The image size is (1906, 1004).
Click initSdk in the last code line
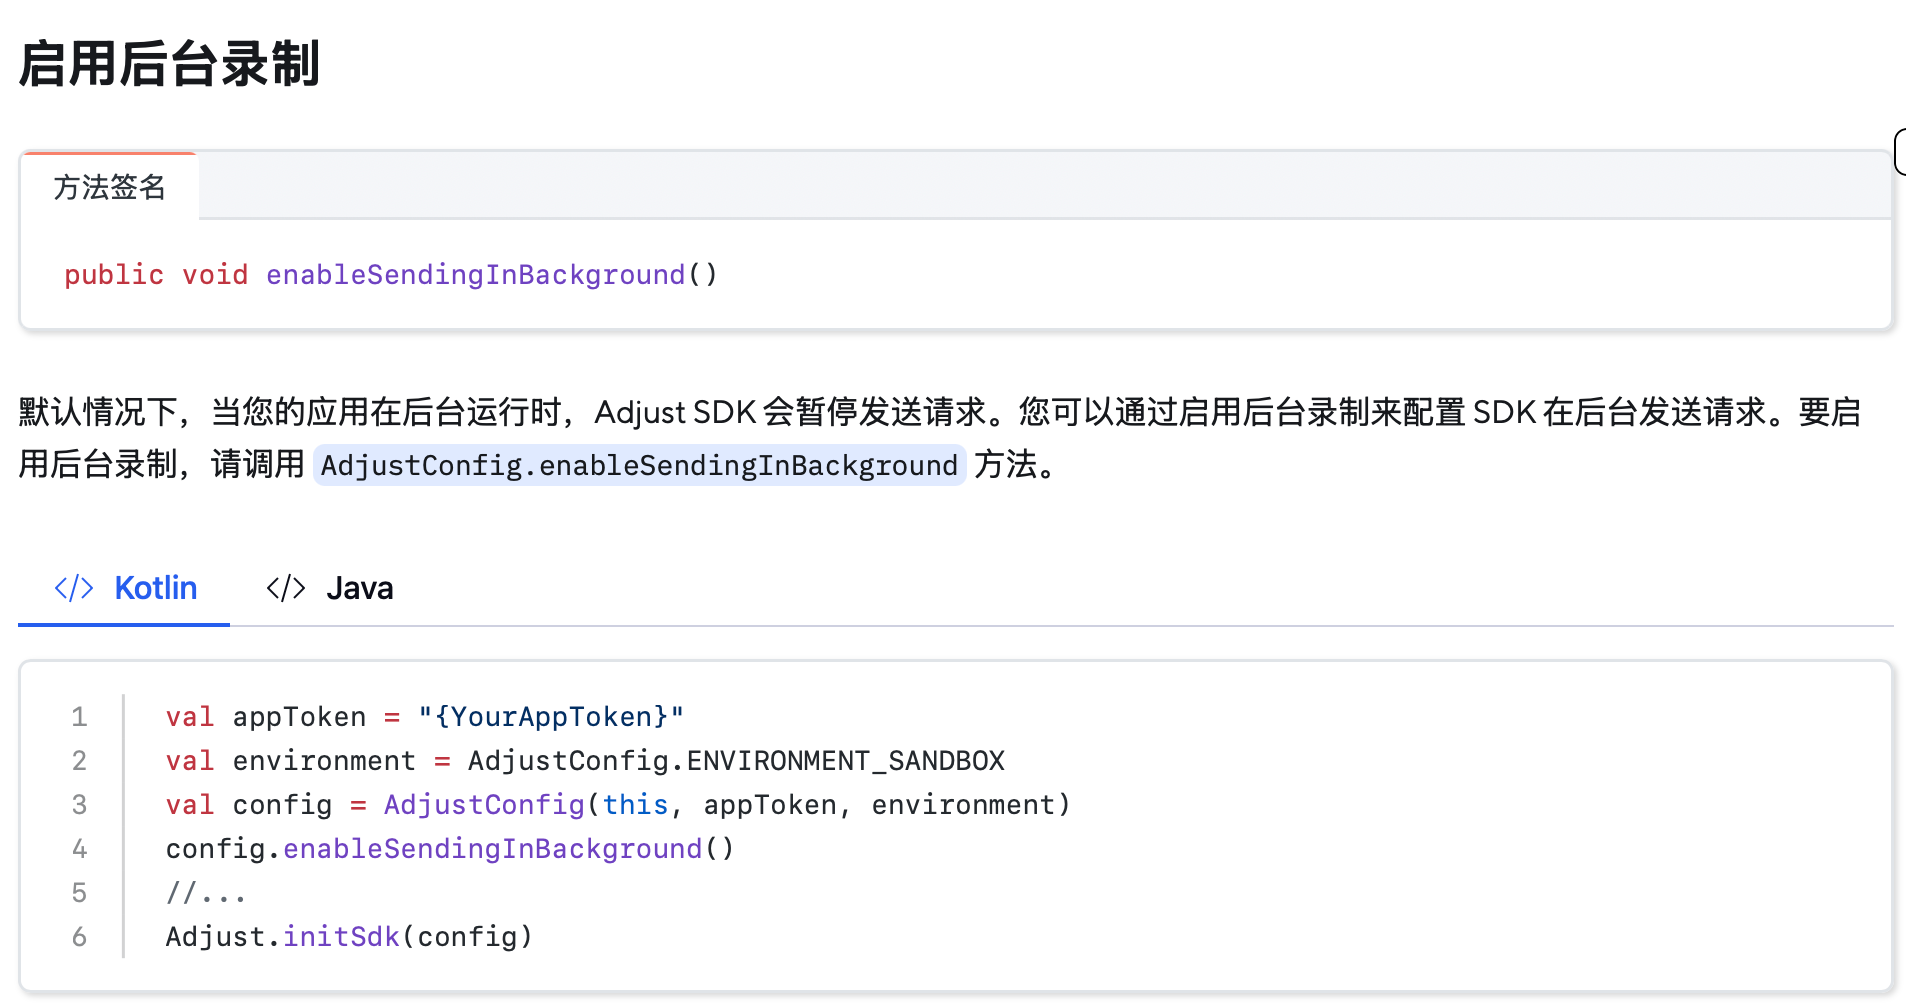click(x=341, y=937)
